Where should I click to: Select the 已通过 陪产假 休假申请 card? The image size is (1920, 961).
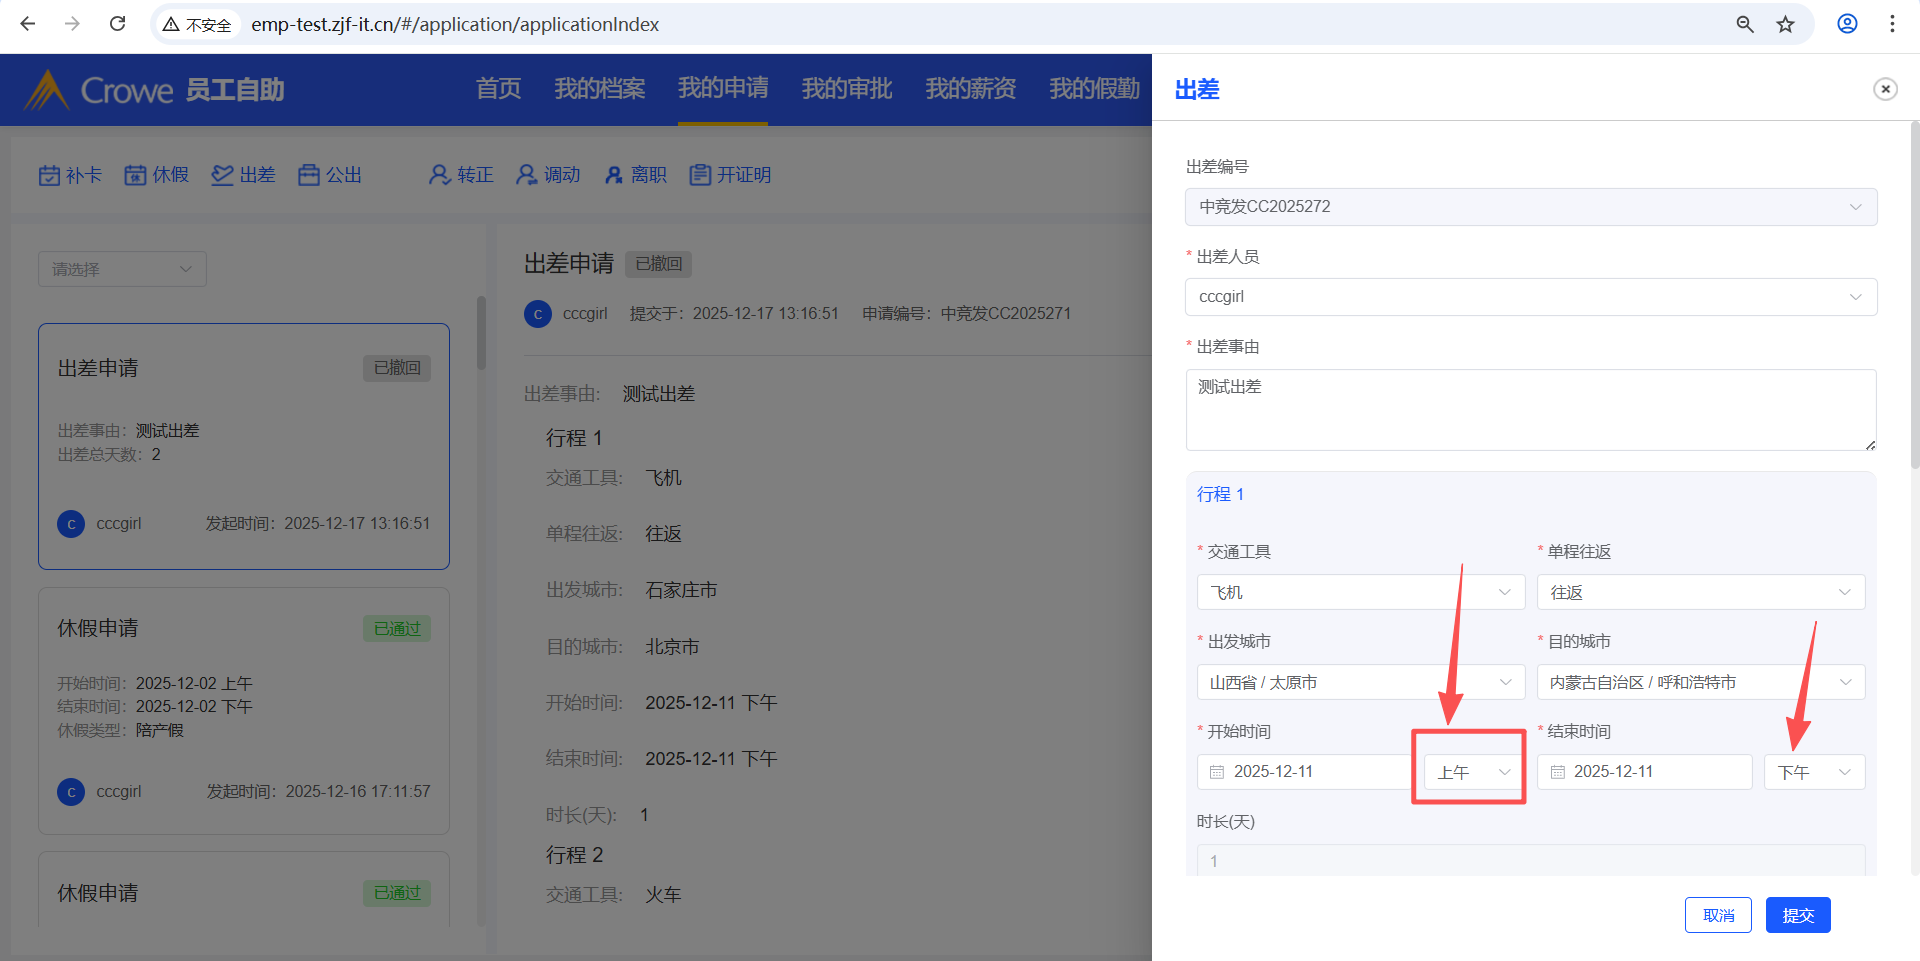pyautogui.click(x=243, y=710)
